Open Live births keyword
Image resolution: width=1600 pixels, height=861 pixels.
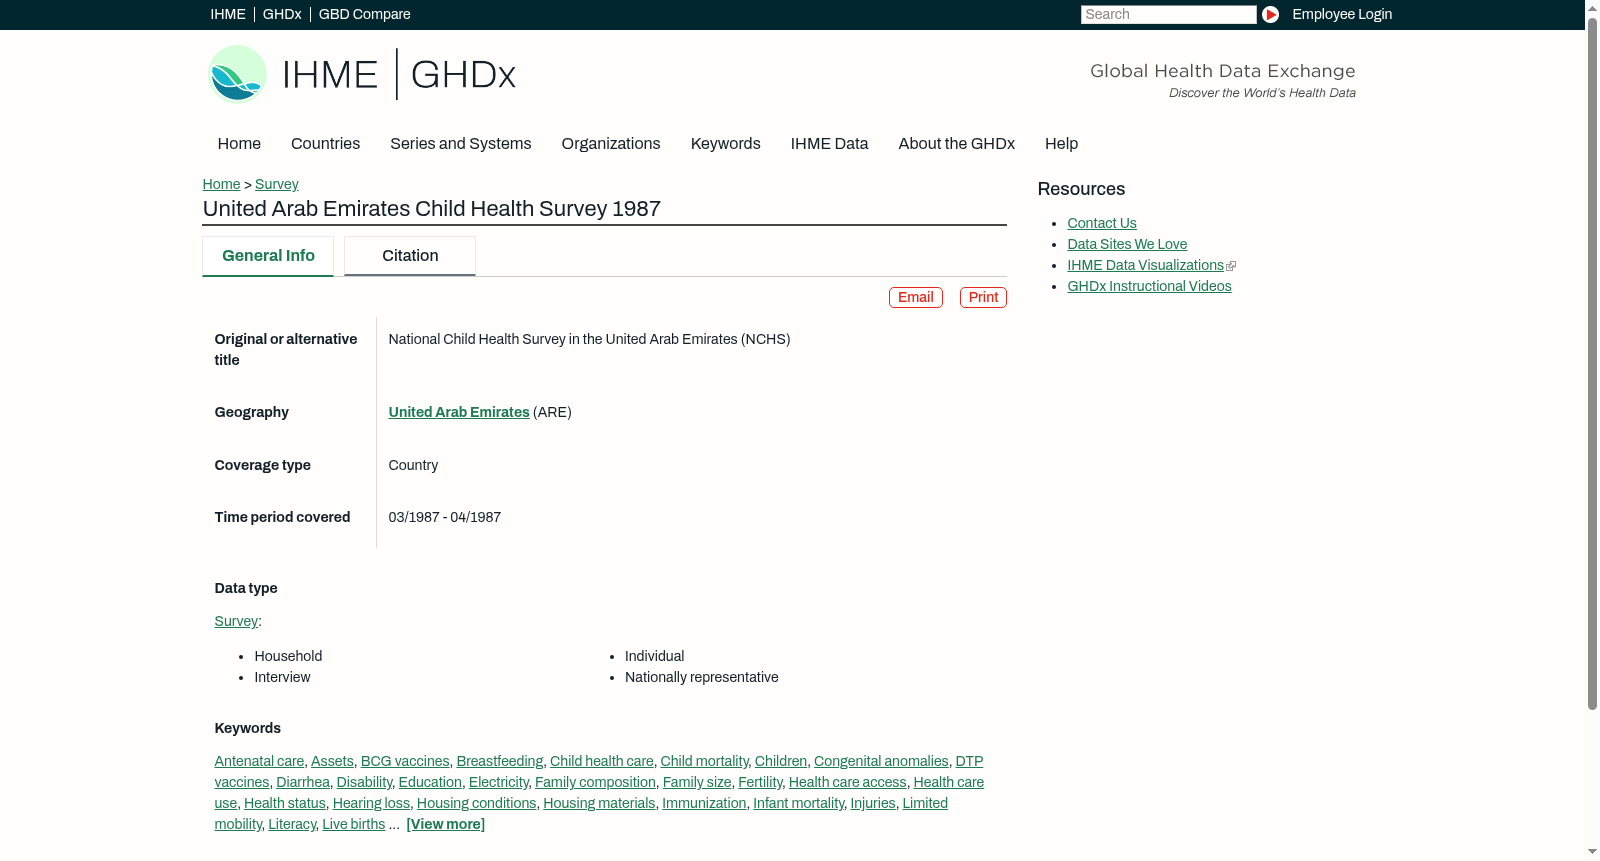coord(354,824)
